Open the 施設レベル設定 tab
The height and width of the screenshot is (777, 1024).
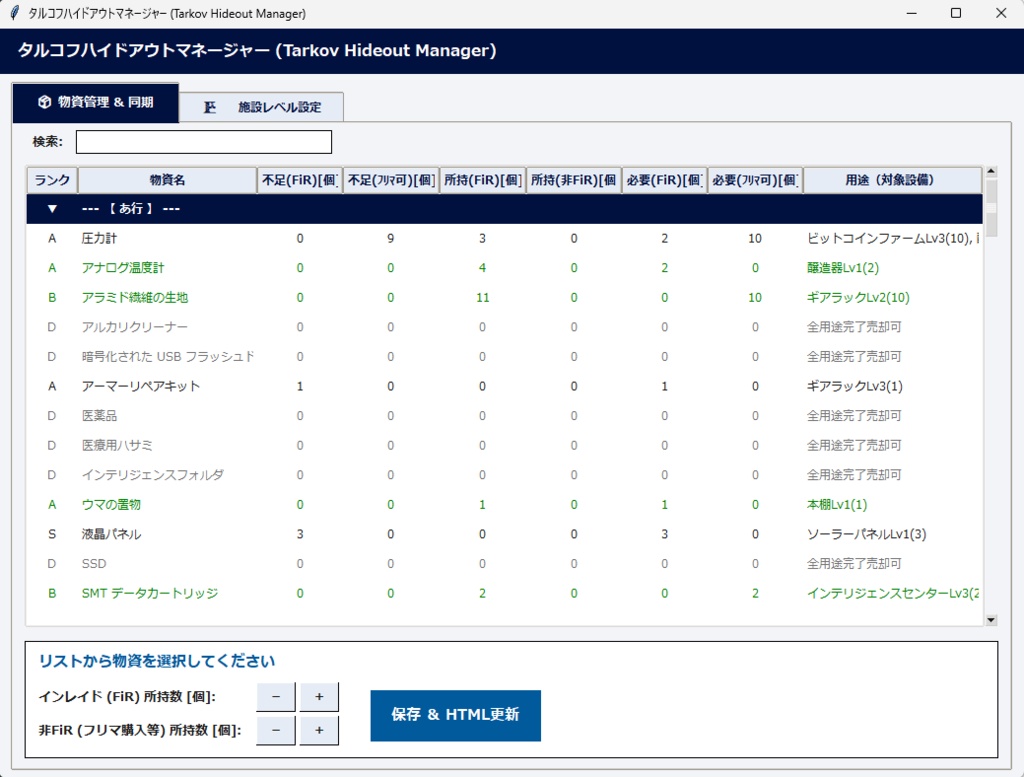point(261,107)
